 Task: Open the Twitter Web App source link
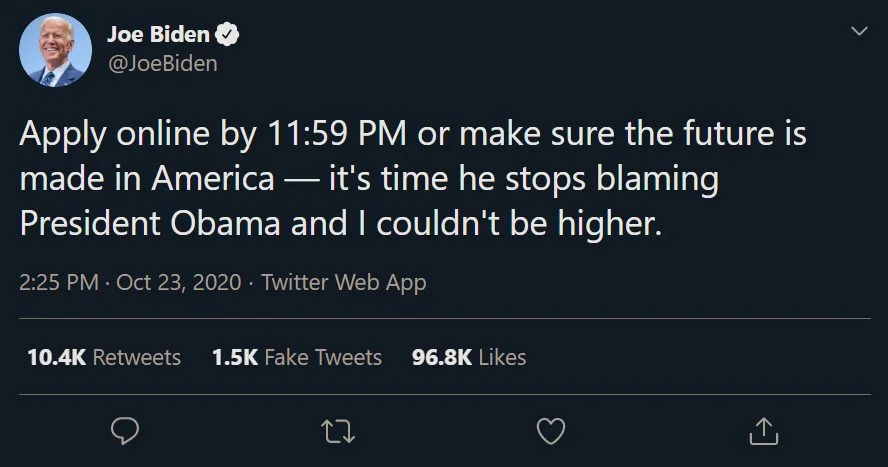click(x=343, y=283)
